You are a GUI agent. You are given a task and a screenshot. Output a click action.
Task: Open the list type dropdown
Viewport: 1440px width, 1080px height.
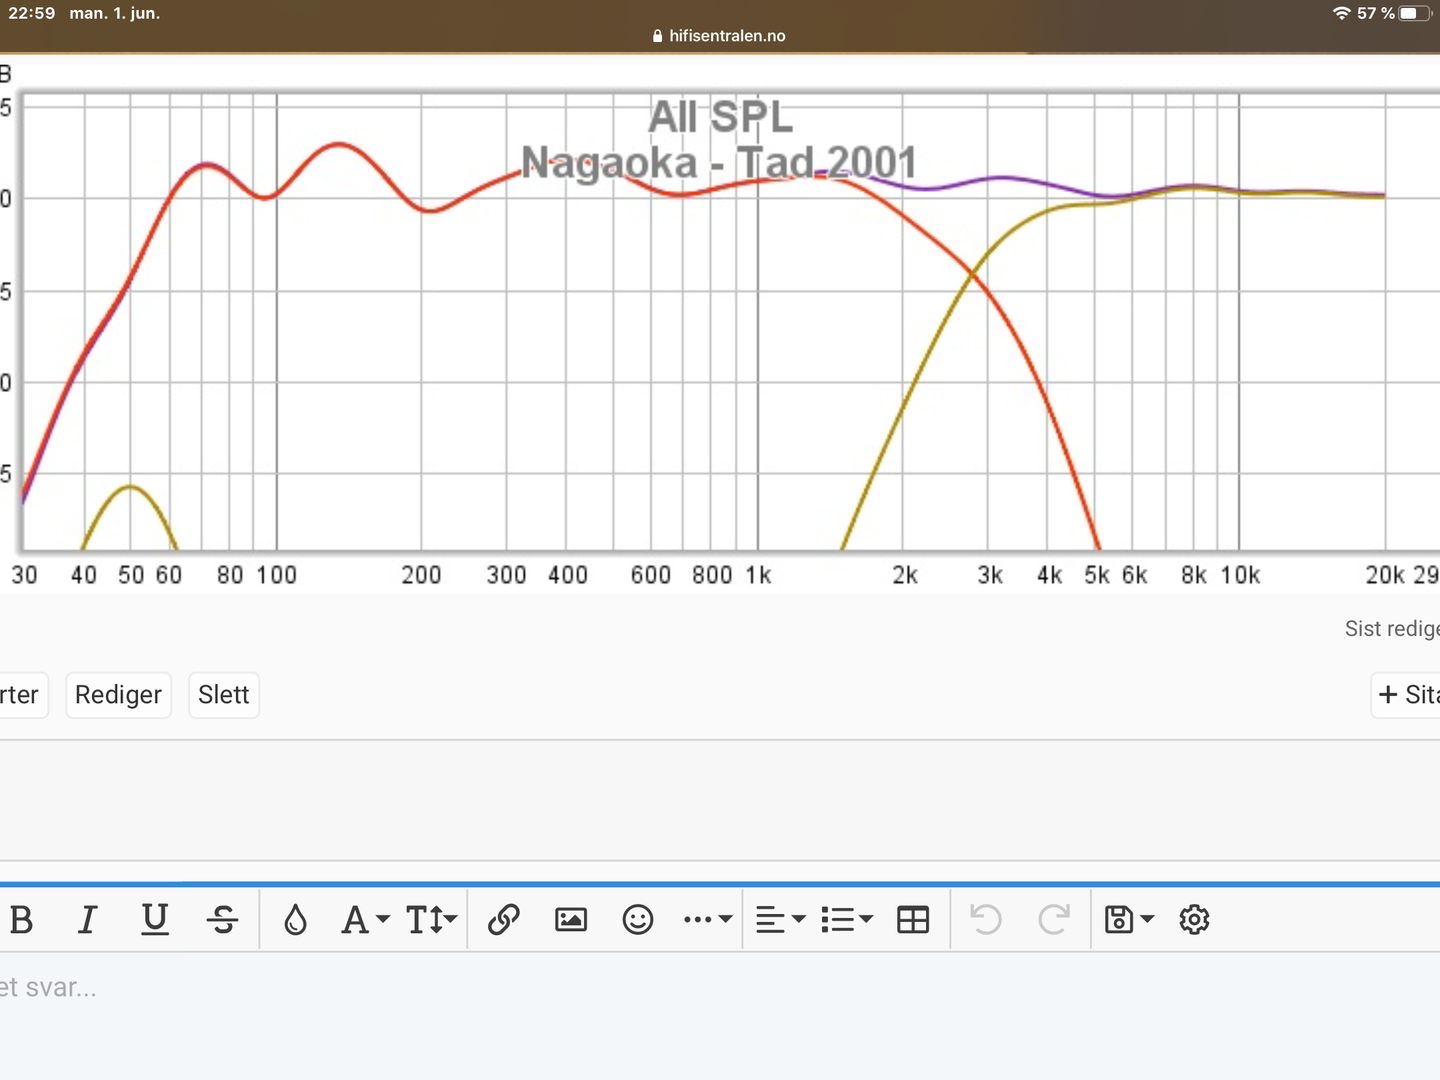tap(847, 919)
